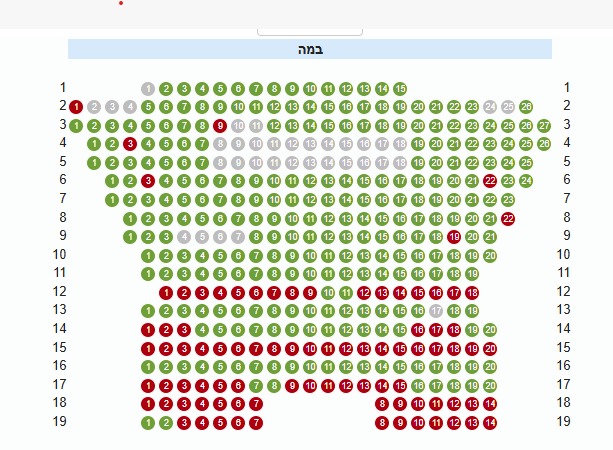The width and height of the screenshot is (613, 450).
Task: Click gray seat 17 in row 13
Action: pos(436,311)
